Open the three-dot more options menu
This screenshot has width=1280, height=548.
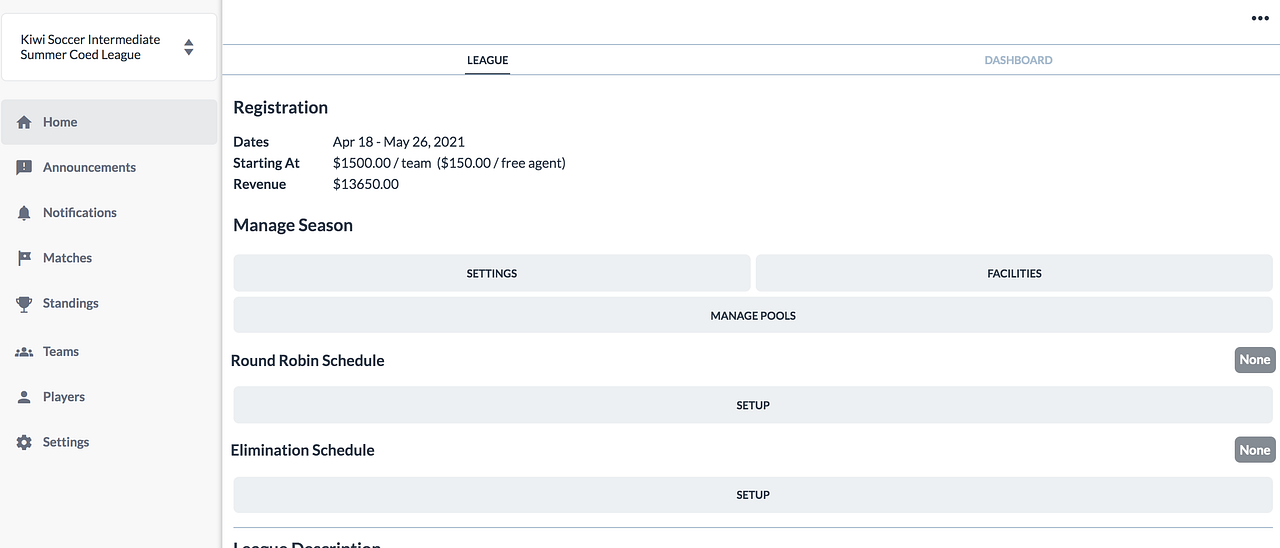coord(1260,18)
